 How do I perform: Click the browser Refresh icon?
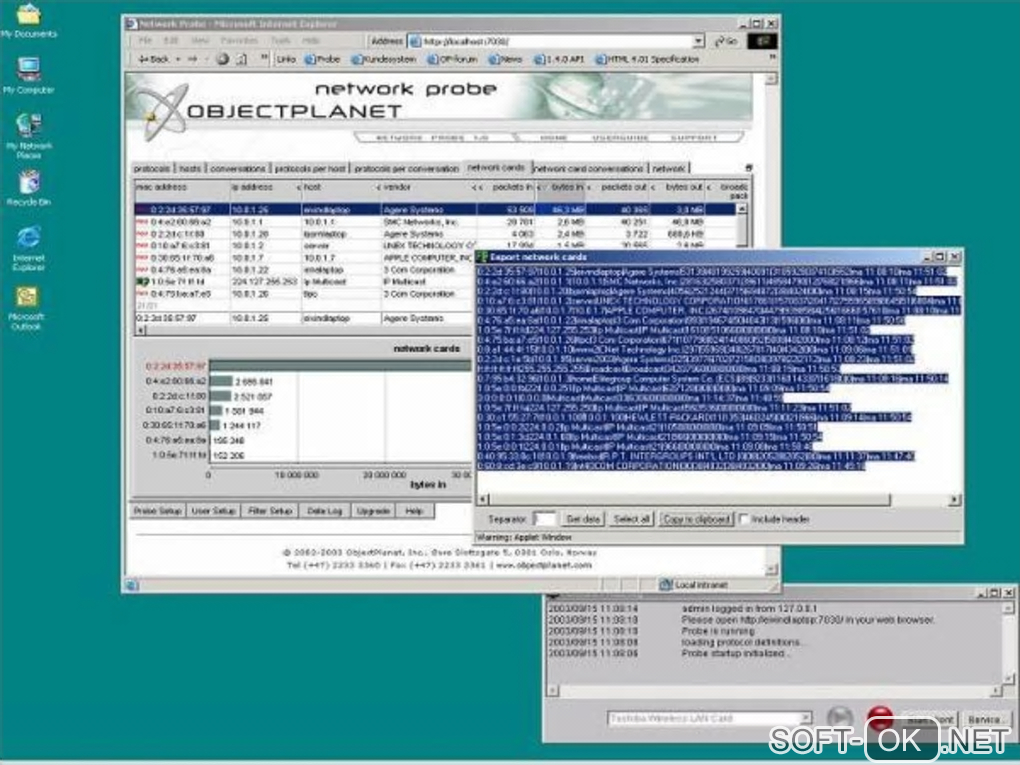tap(241, 59)
